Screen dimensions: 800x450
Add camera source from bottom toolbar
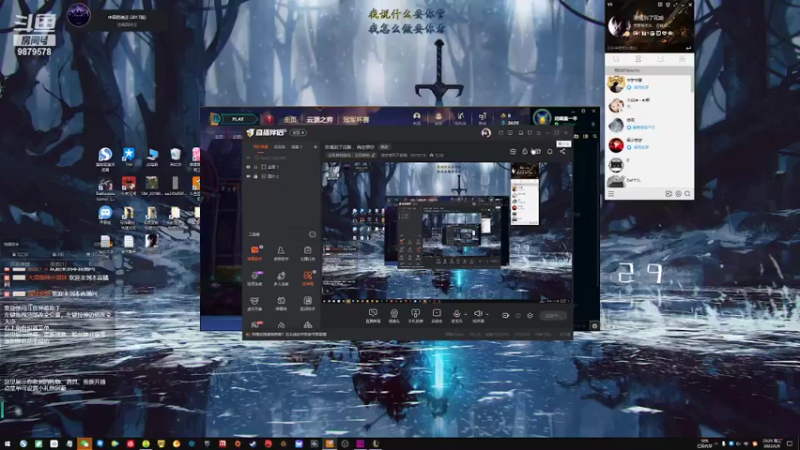(x=394, y=315)
